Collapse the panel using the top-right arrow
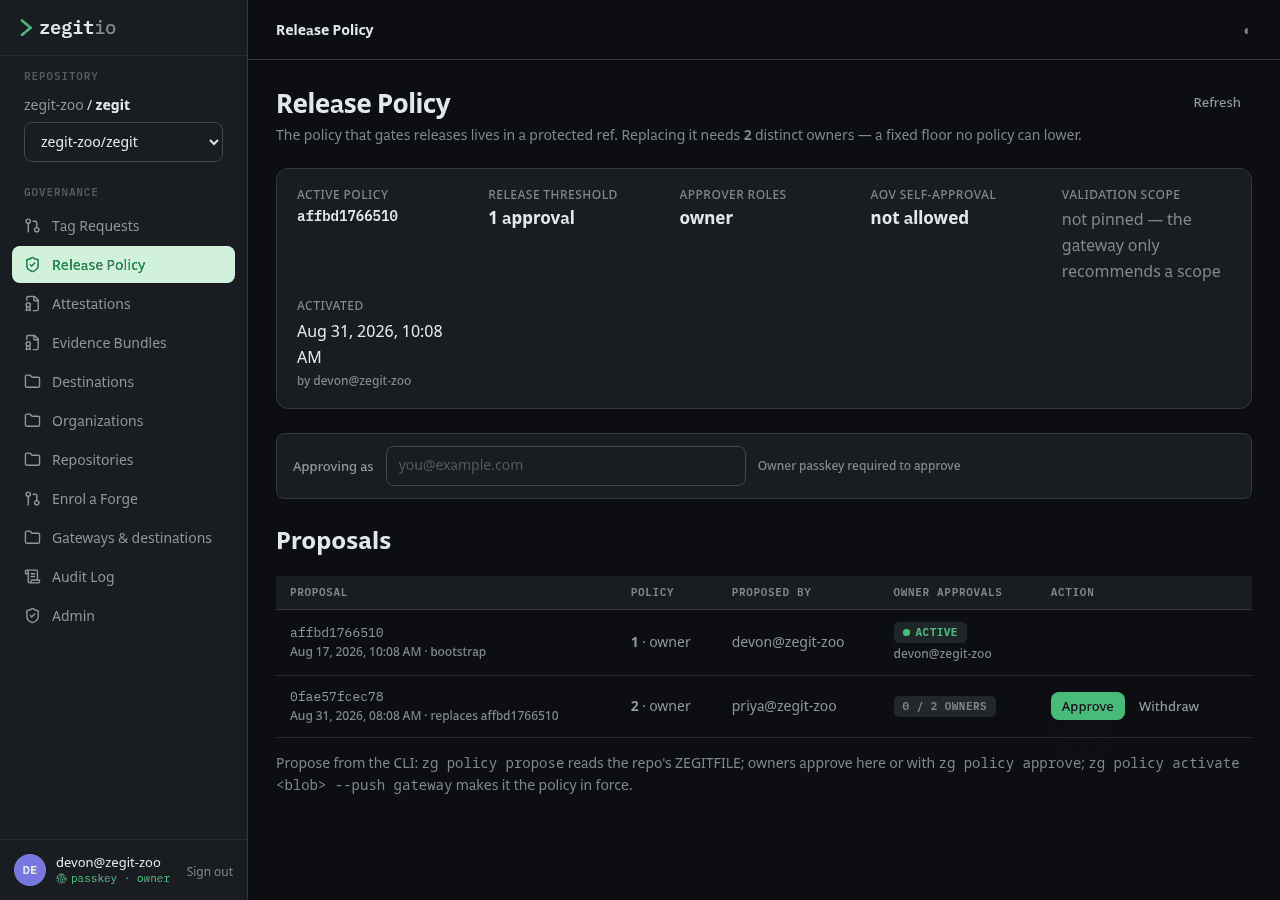 1246,31
